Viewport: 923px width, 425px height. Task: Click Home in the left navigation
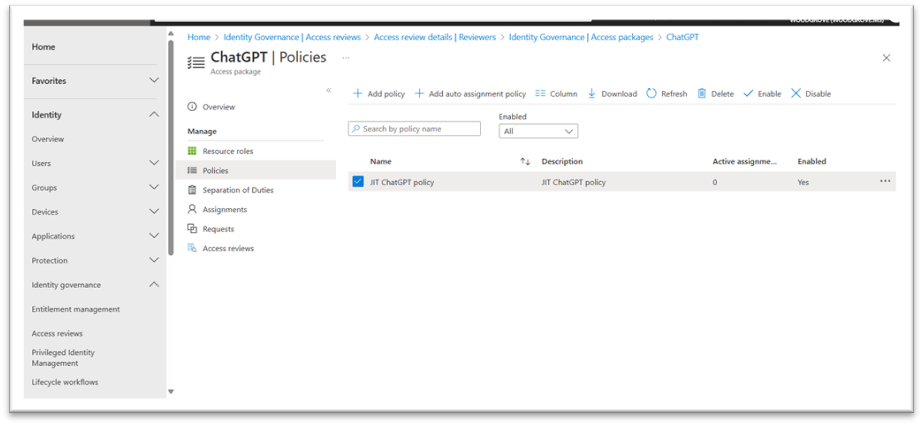tap(44, 47)
